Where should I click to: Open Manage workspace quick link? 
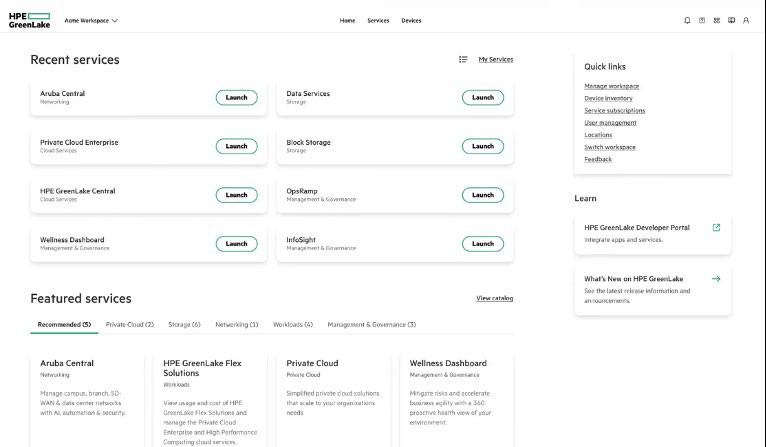612,86
